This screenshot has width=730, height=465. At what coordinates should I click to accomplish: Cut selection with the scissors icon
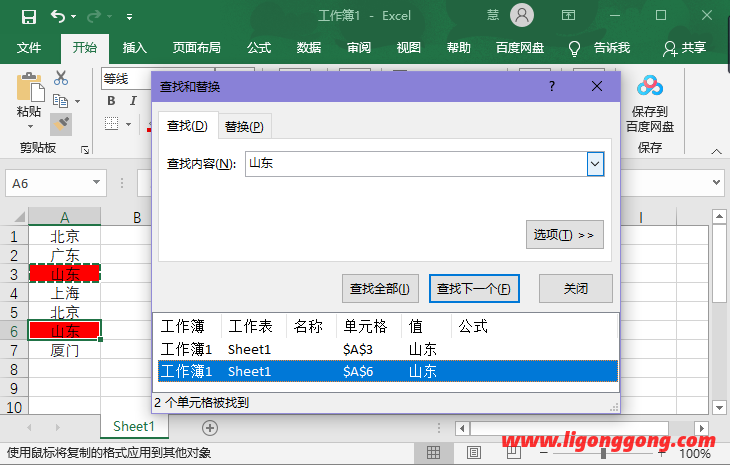(x=61, y=78)
